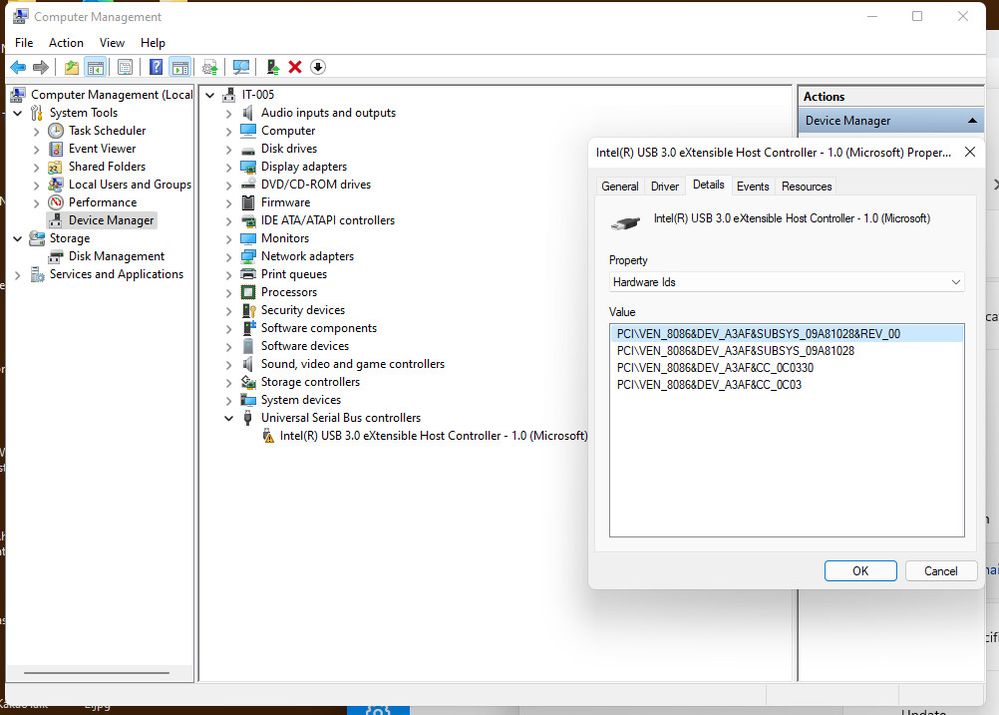This screenshot has width=999, height=715.
Task: Click the red X uninstall device icon
Action: coord(295,67)
